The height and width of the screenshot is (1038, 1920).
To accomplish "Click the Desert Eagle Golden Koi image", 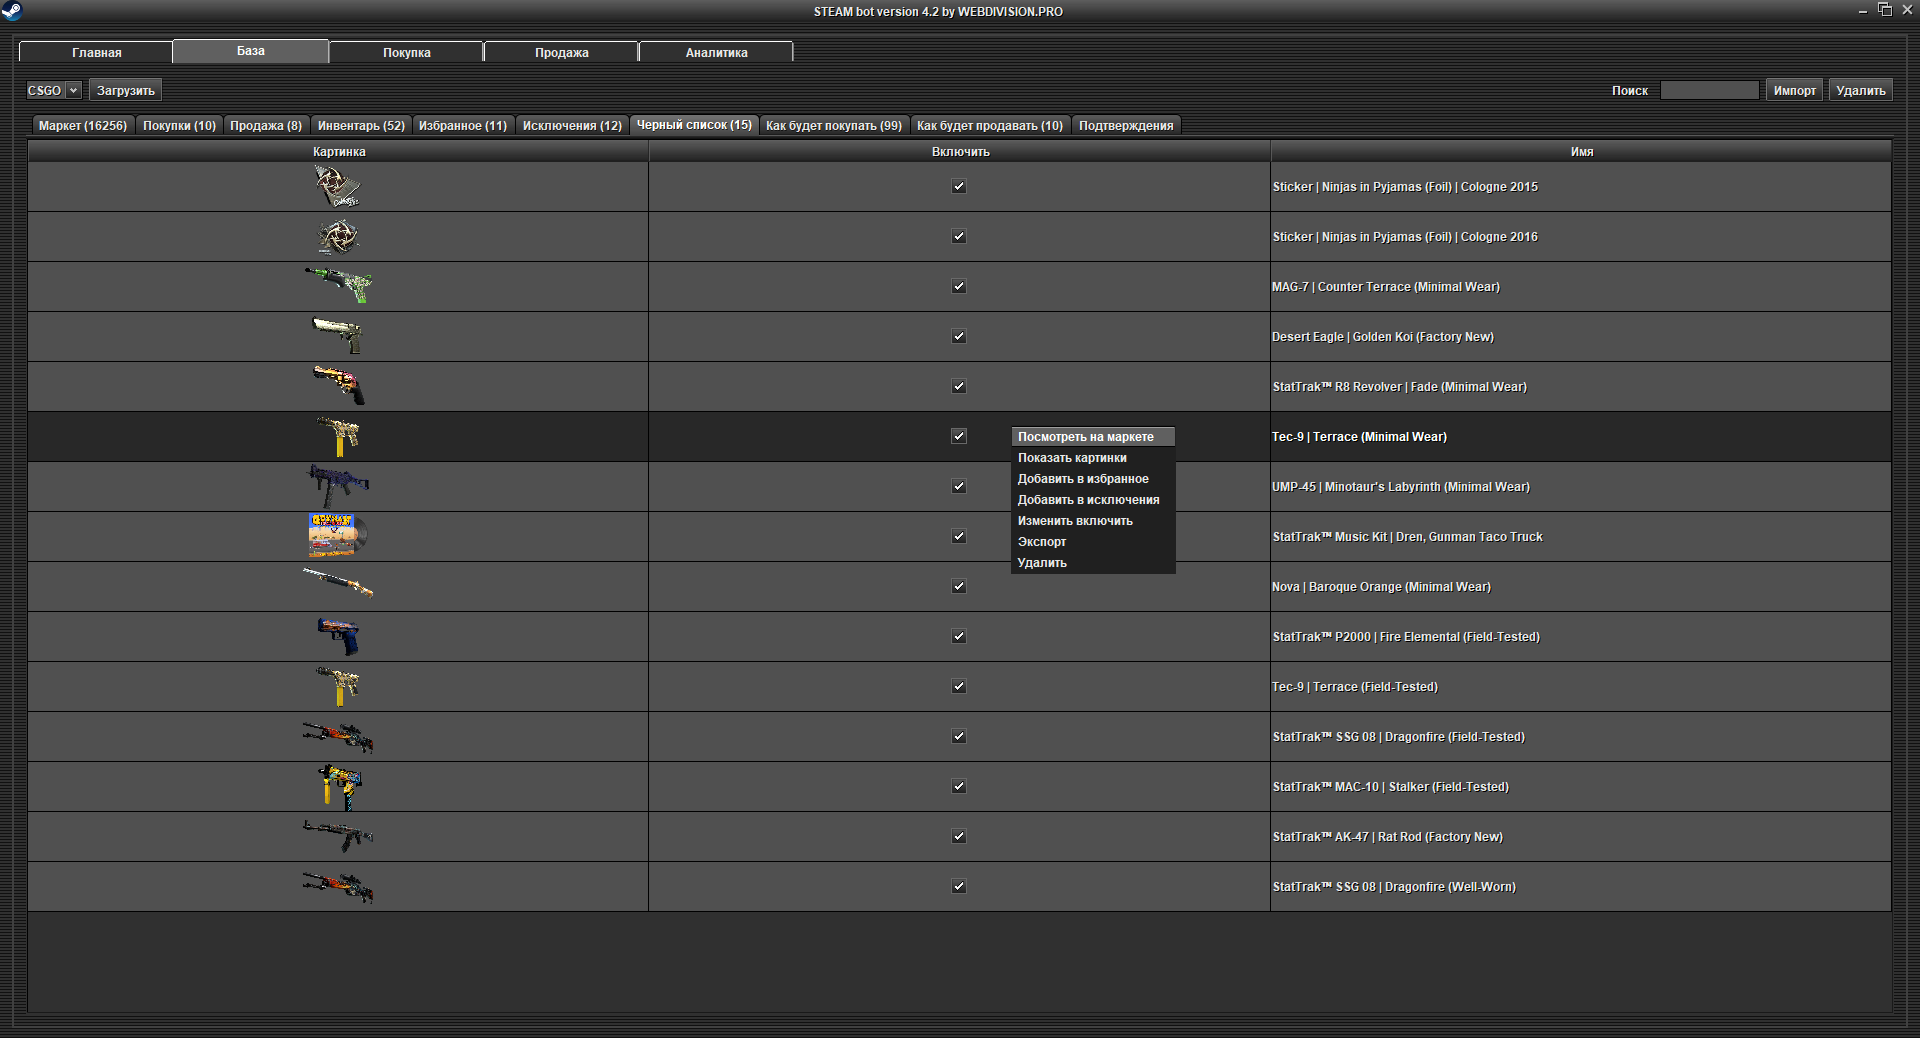I will click(338, 336).
